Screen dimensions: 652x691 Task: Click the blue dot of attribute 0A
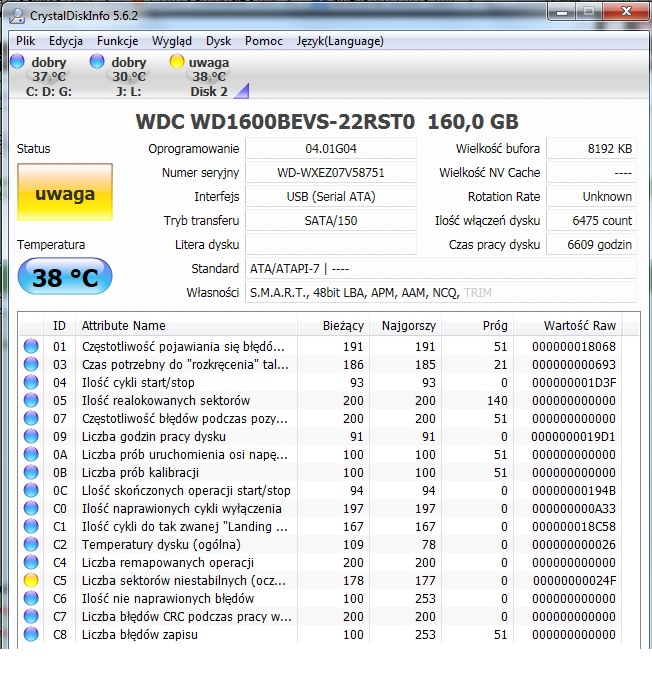[31, 454]
